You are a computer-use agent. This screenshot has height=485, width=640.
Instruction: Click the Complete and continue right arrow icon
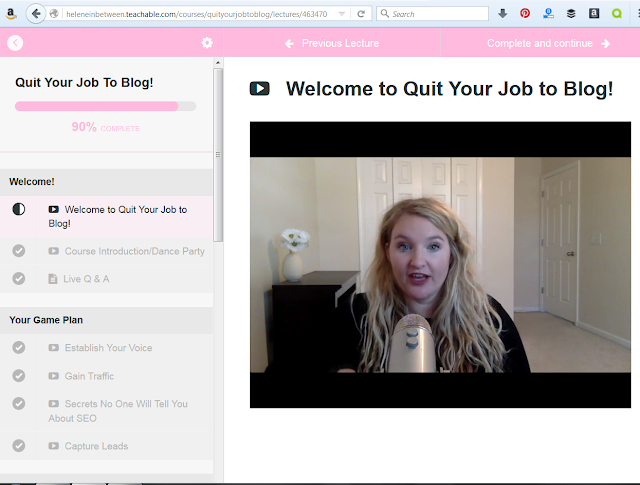(x=606, y=44)
